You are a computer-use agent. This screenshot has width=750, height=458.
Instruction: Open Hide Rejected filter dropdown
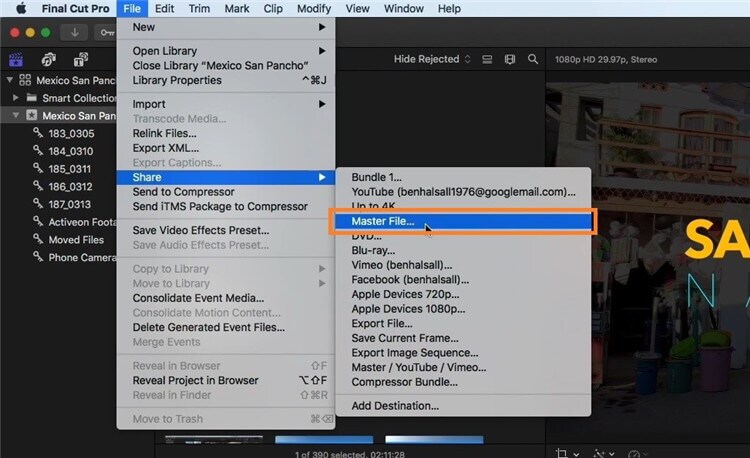(432, 59)
